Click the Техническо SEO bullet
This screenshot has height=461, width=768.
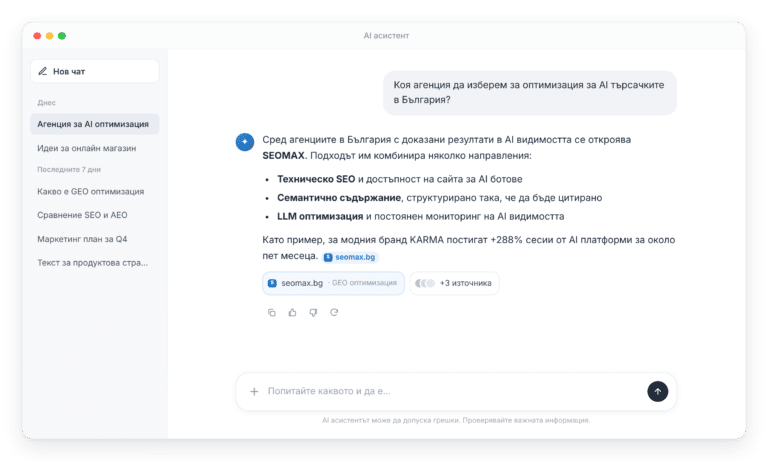(x=400, y=179)
